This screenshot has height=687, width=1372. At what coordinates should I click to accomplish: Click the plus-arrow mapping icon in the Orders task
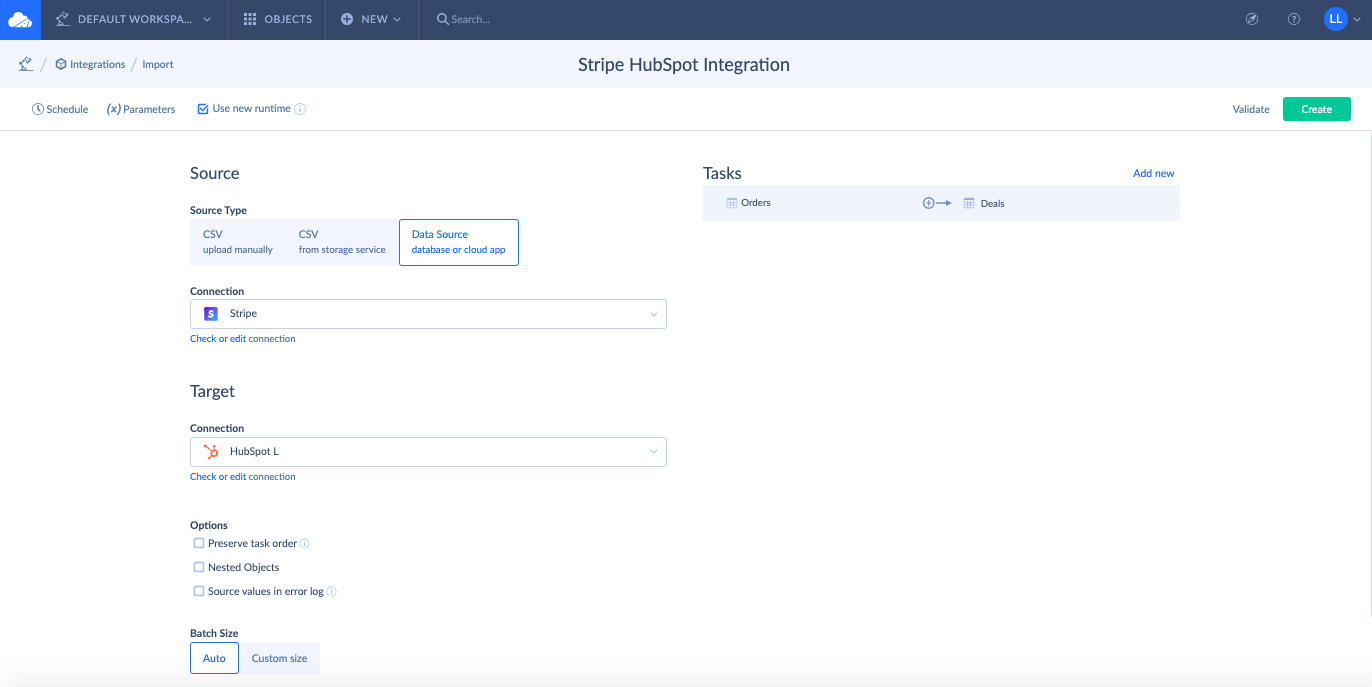pos(935,202)
